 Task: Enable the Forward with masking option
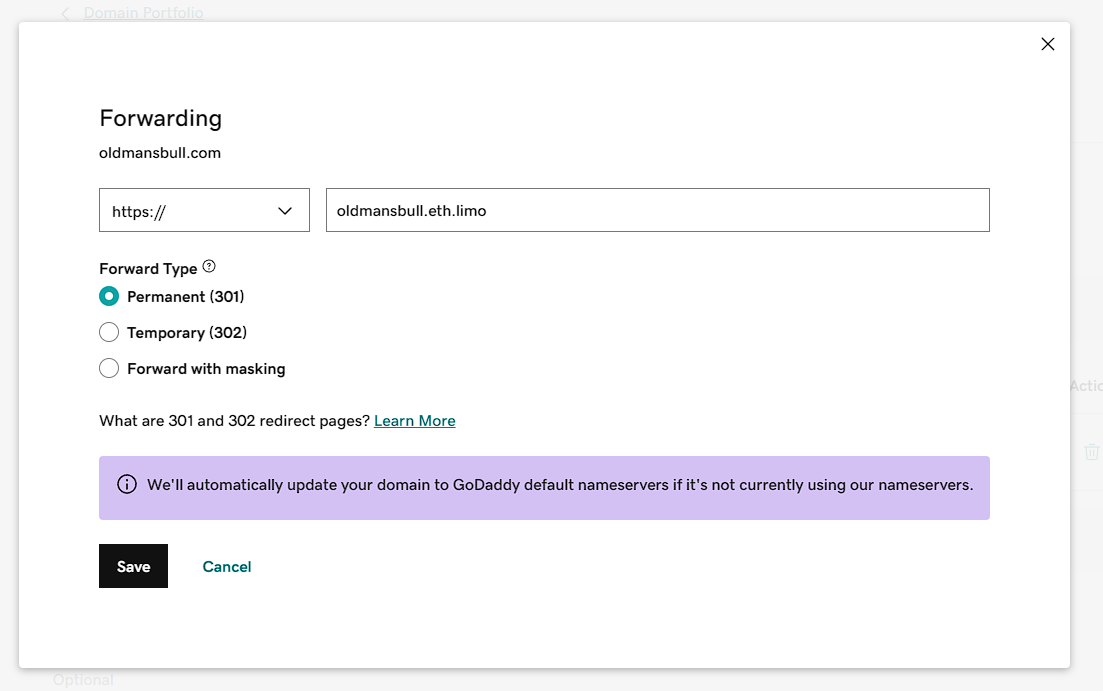[109, 369]
